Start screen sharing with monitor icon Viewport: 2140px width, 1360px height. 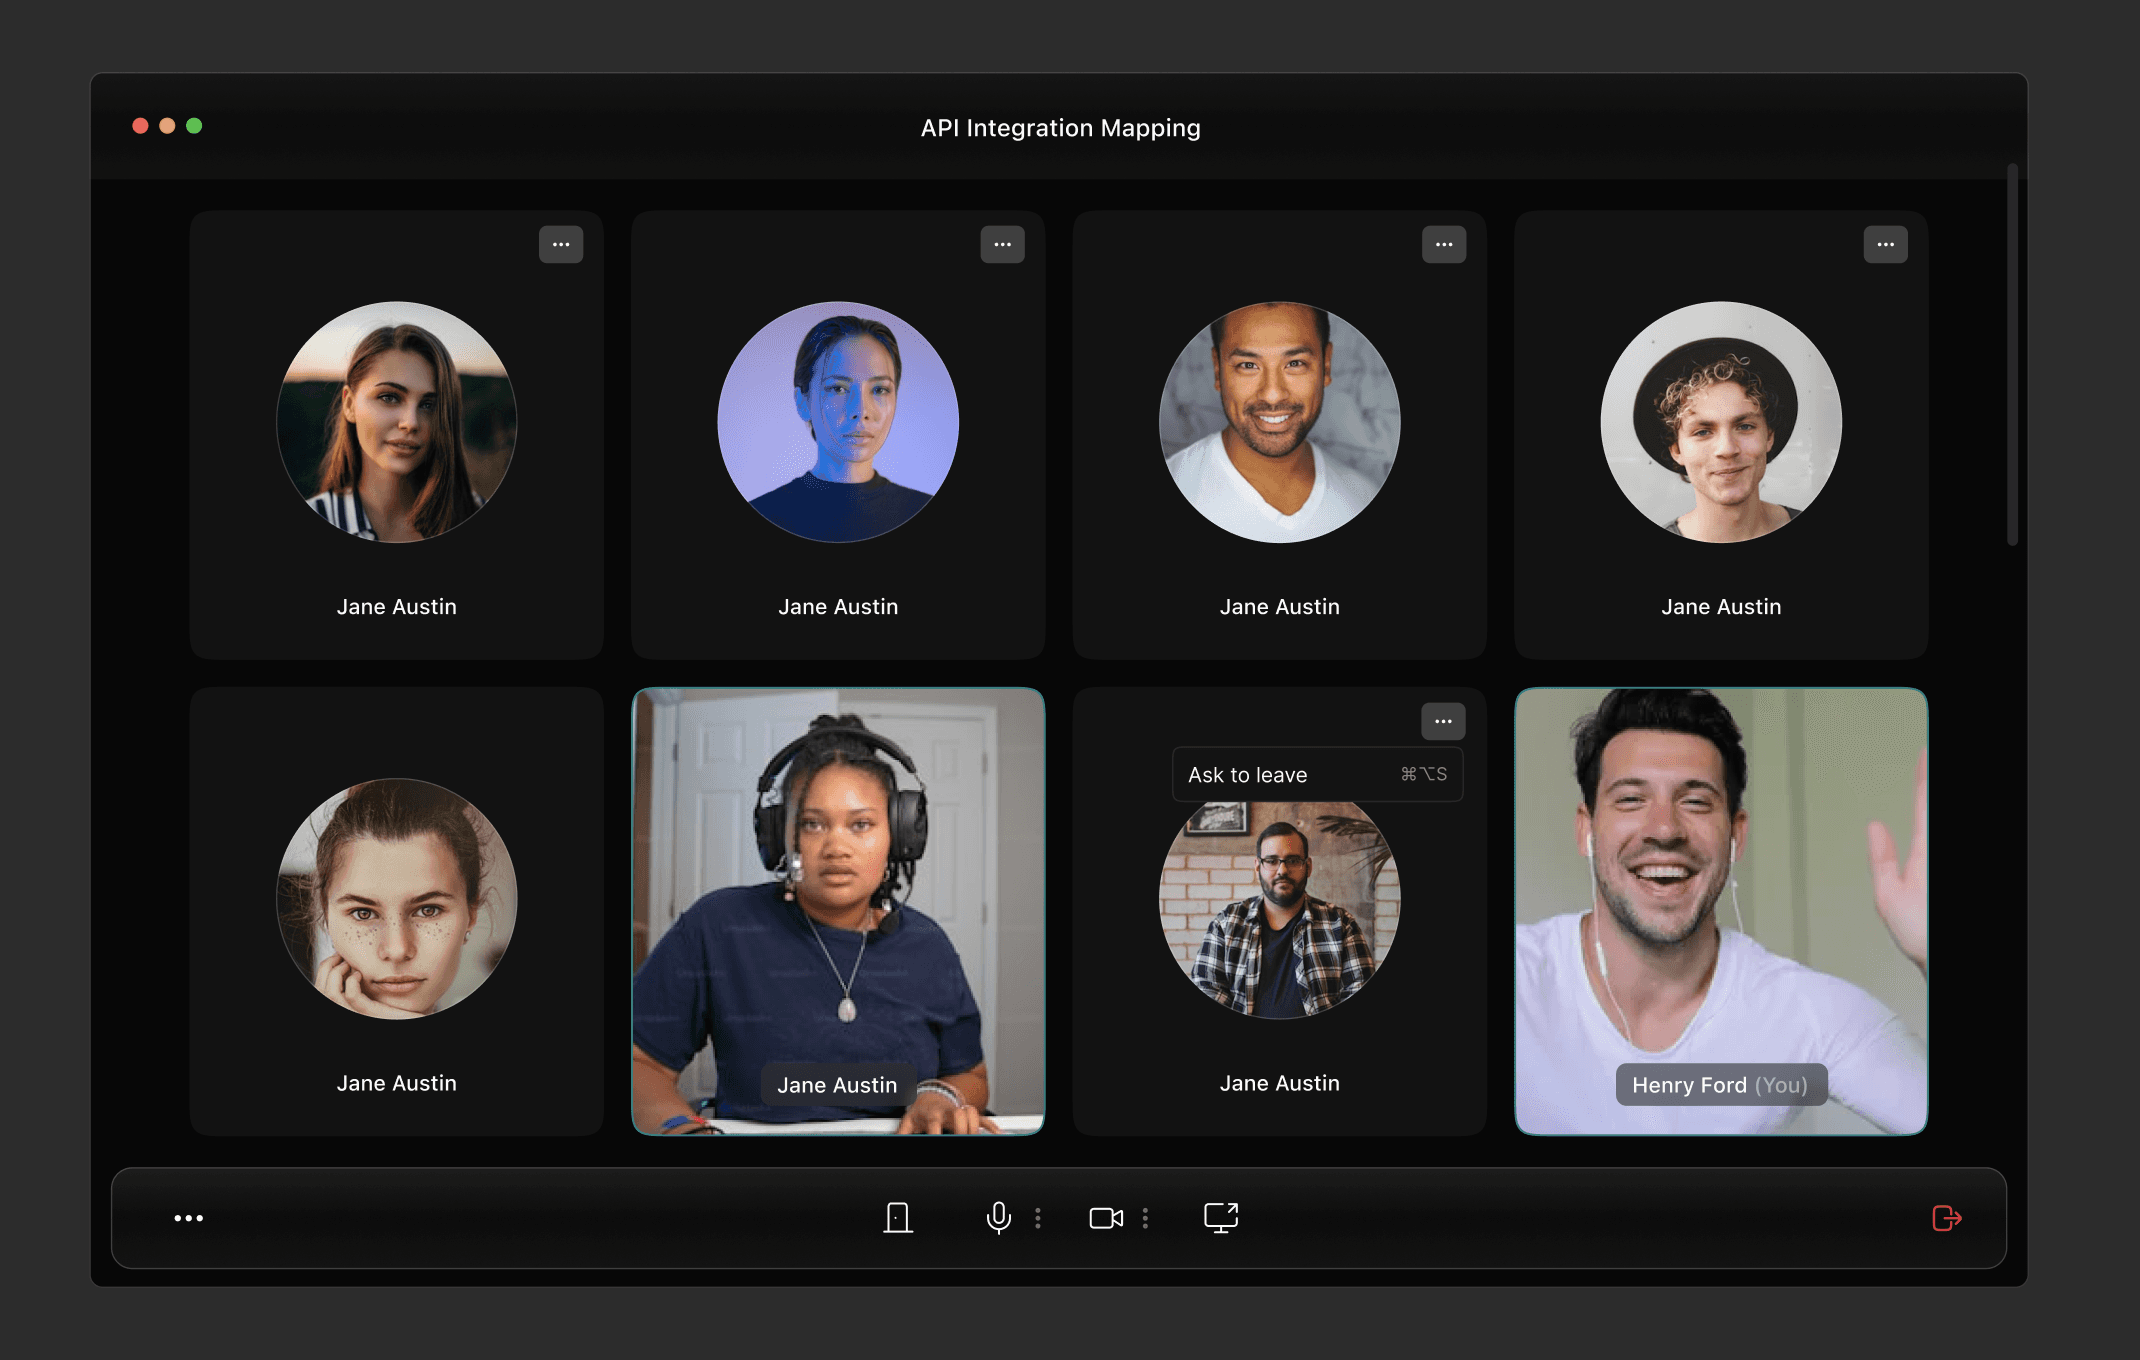click(1221, 1217)
